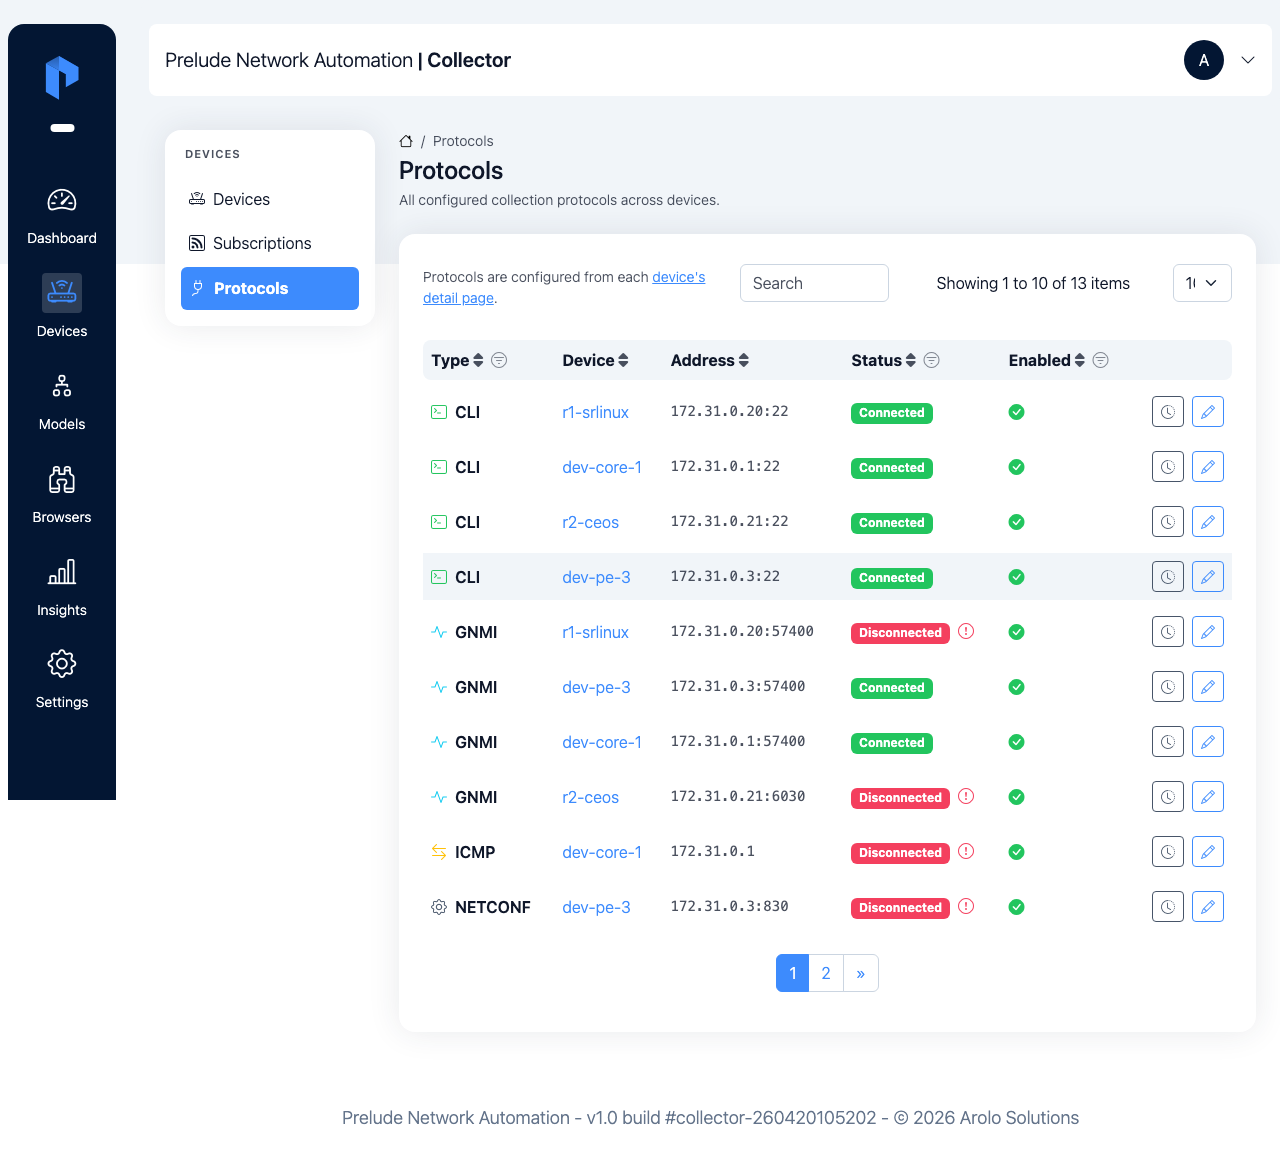This screenshot has width=1280, height=1155.
Task: Show error details for NETCONF disconnect
Action: coord(966,906)
